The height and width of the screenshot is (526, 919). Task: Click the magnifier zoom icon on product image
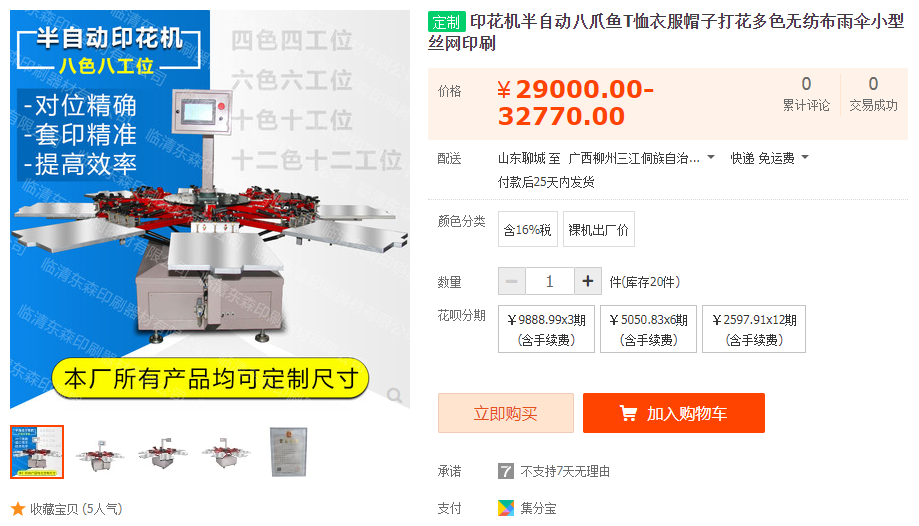tap(395, 396)
